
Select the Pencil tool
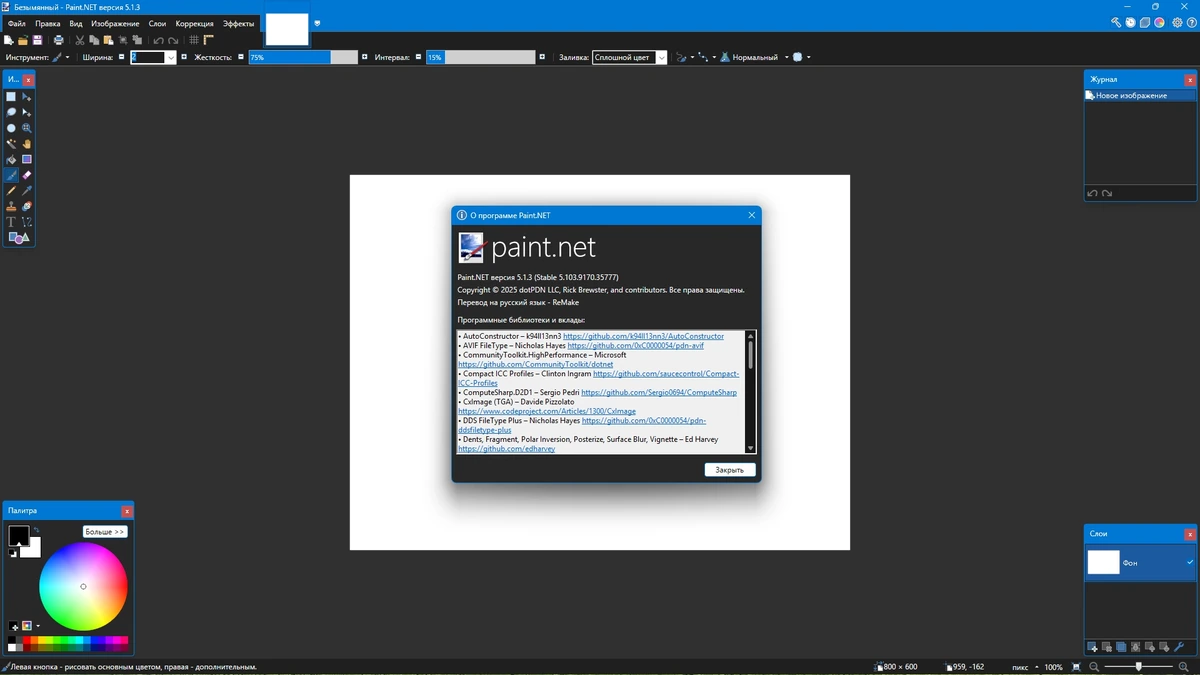[11, 190]
